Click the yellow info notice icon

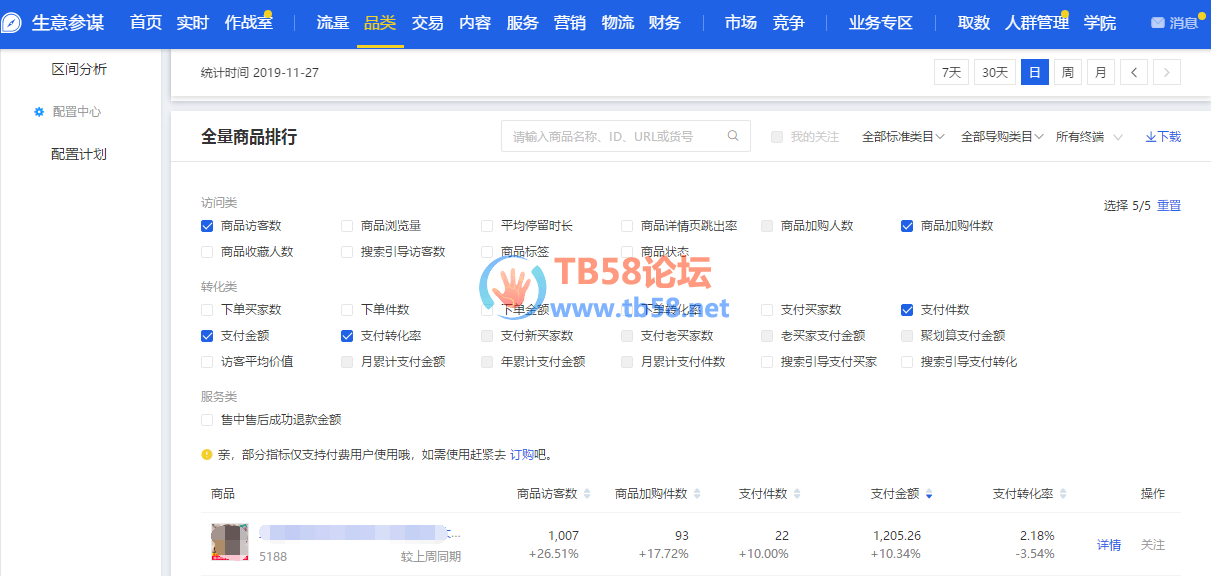point(207,454)
